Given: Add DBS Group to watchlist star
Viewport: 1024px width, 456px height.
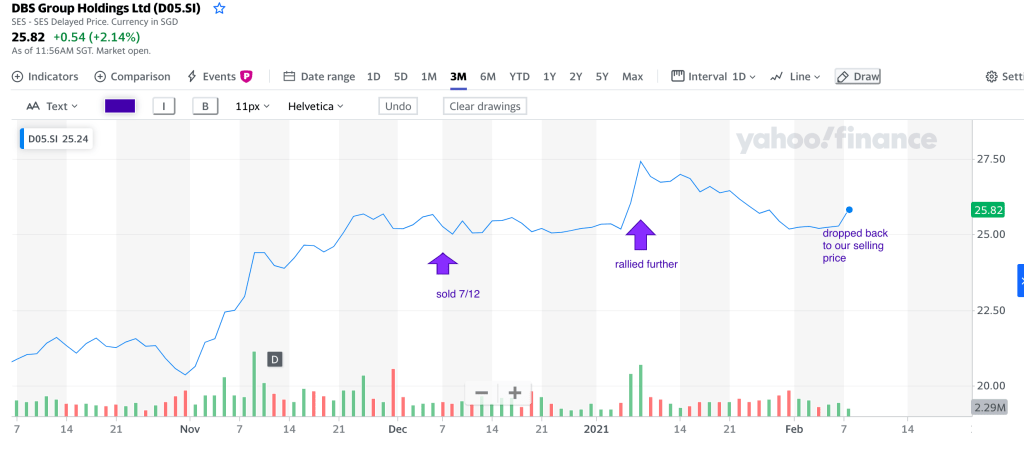Looking at the screenshot, I should [x=220, y=8].
